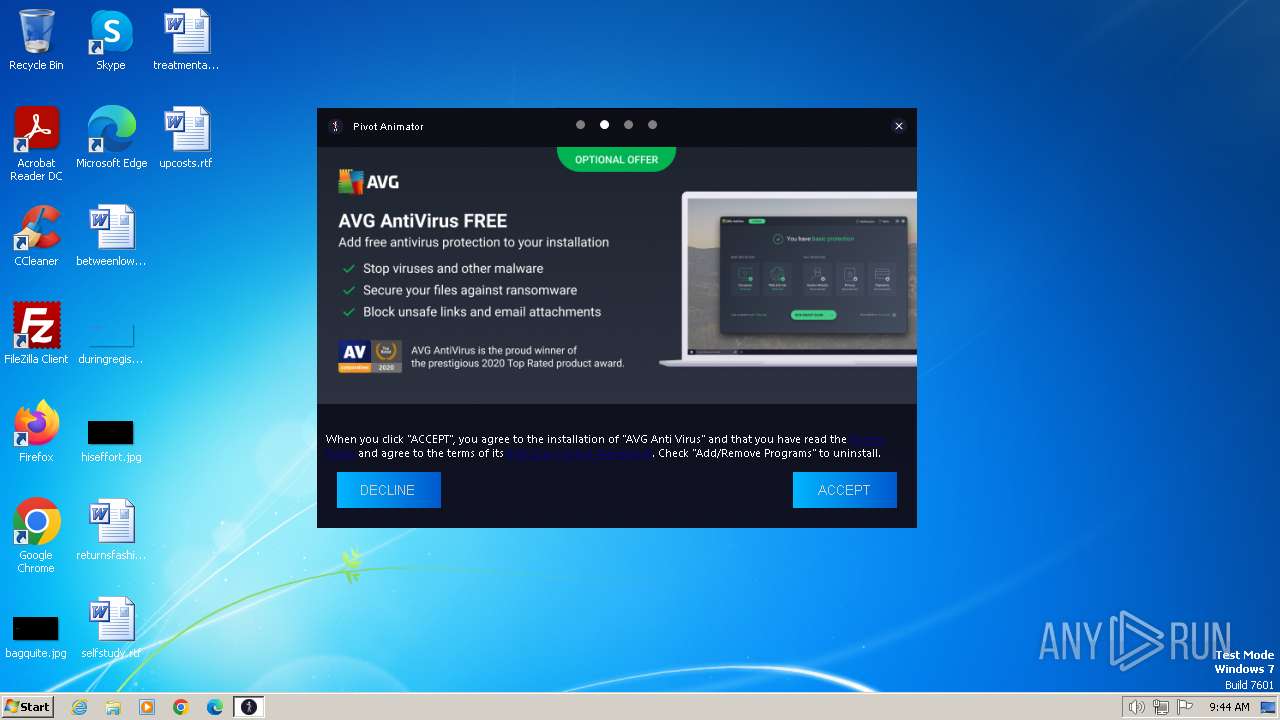Decline the AVG AntiVirus offer
This screenshot has height=720, width=1280.
point(389,490)
